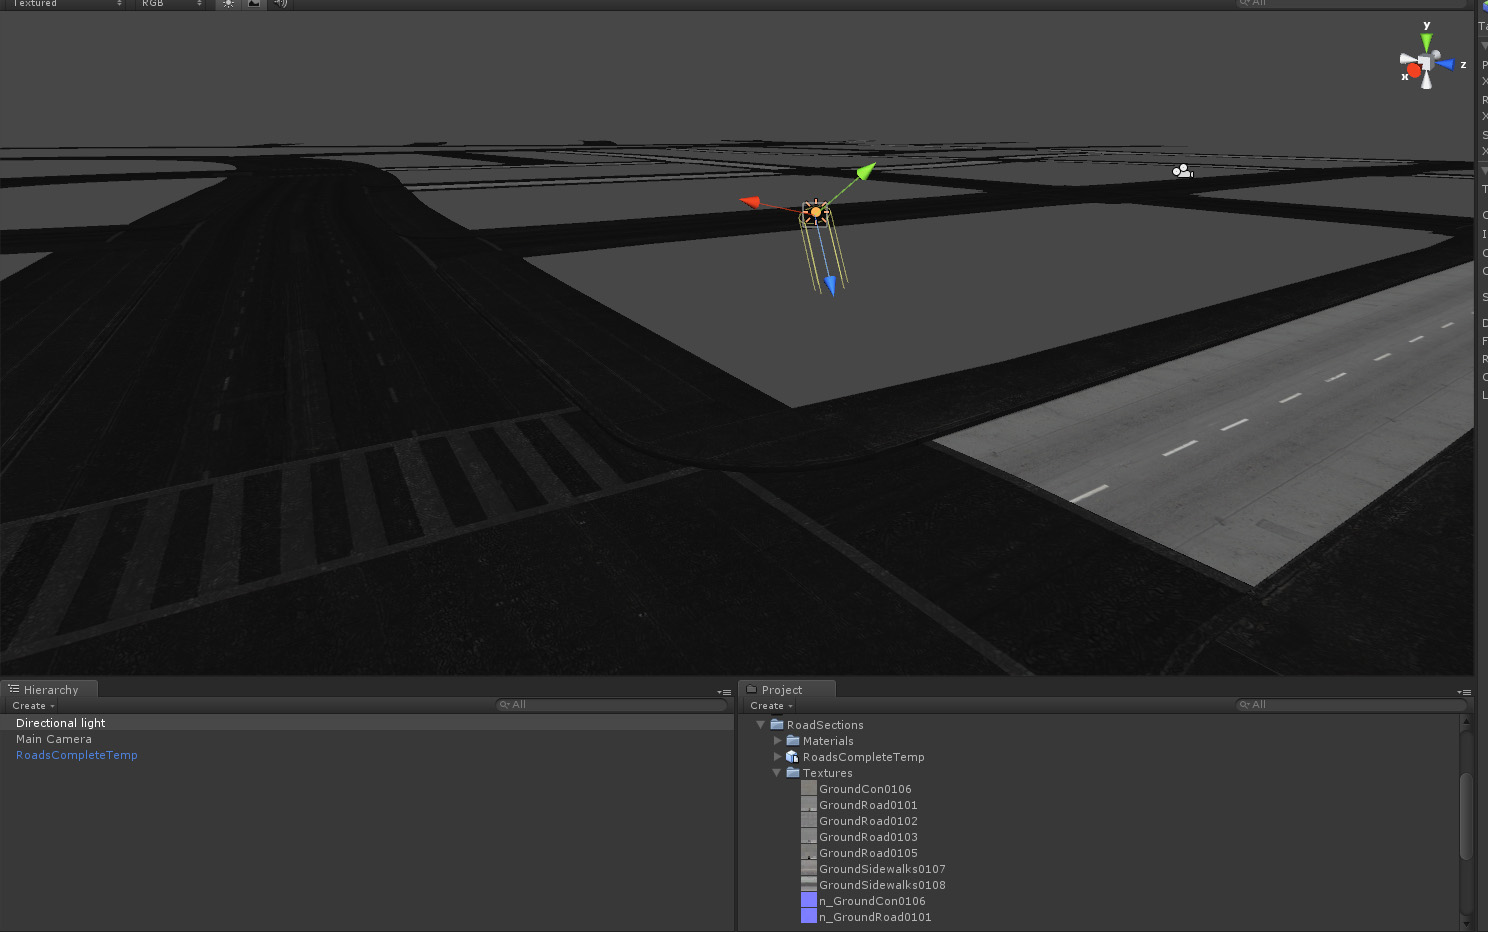Select RoadsCompleteTemp in the Hierarchy
The width and height of the screenshot is (1488, 932).
click(x=77, y=755)
